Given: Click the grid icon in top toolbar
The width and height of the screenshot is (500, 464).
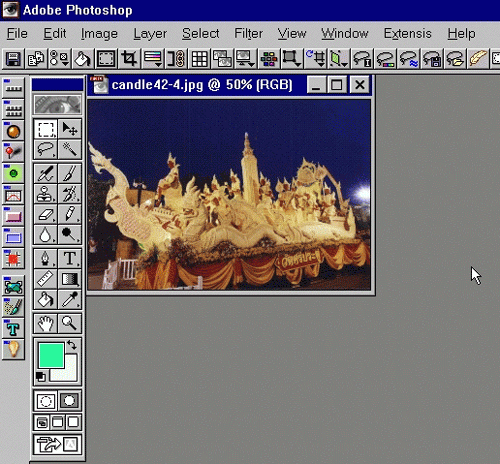Looking at the screenshot, I should point(199,59).
